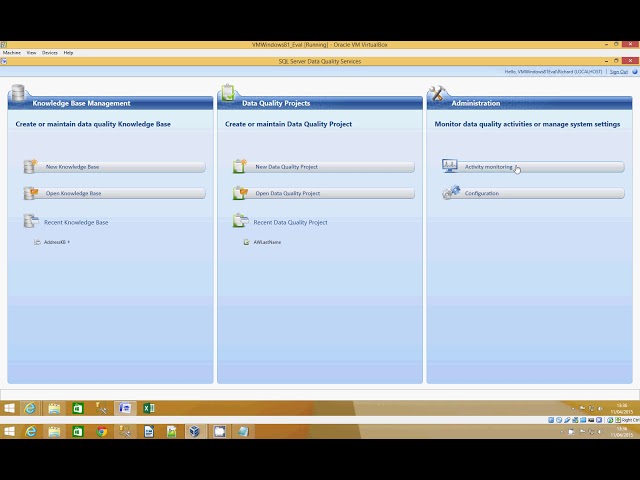Open File Explorer on guest VM taskbar
The image size is (640, 480).
[54, 408]
